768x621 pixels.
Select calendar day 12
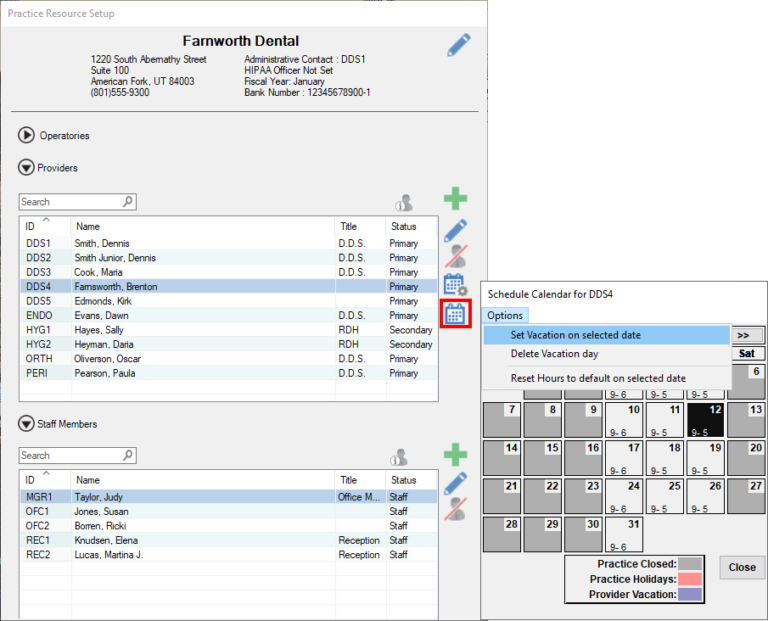click(705, 420)
